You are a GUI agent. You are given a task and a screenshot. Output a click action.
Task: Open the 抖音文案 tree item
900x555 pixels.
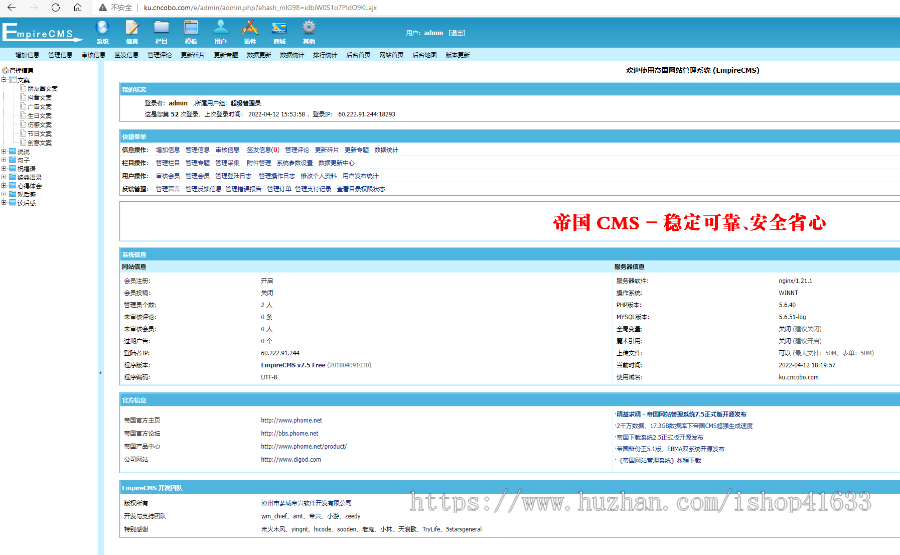[x=40, y=98]
